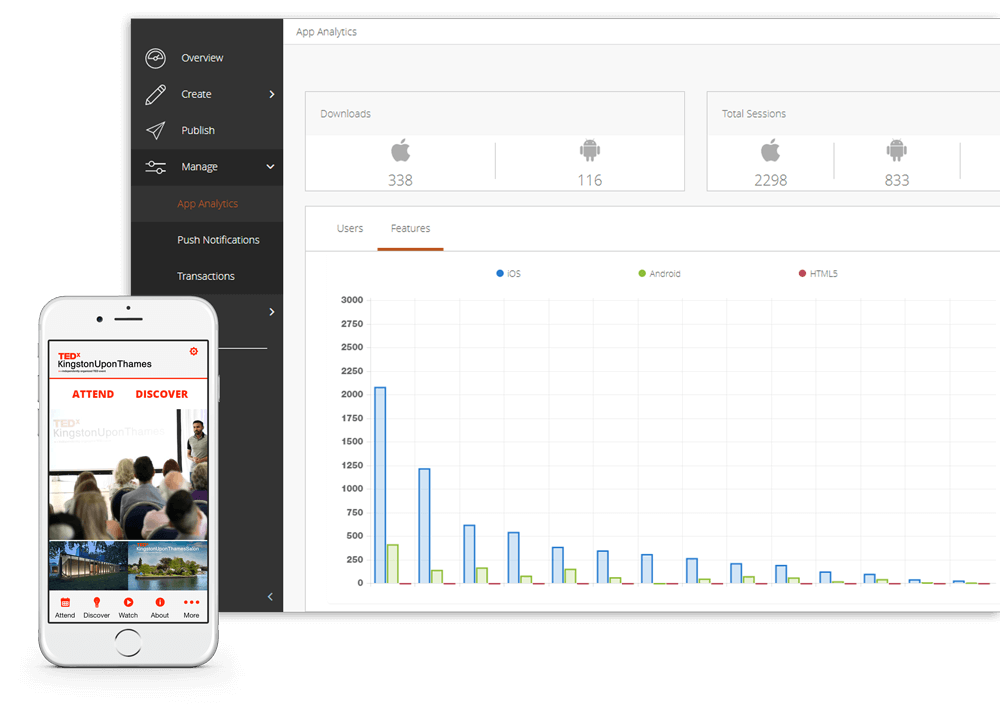
Task: Click the iOS sessions count 2298
Action: coord(770,181)
